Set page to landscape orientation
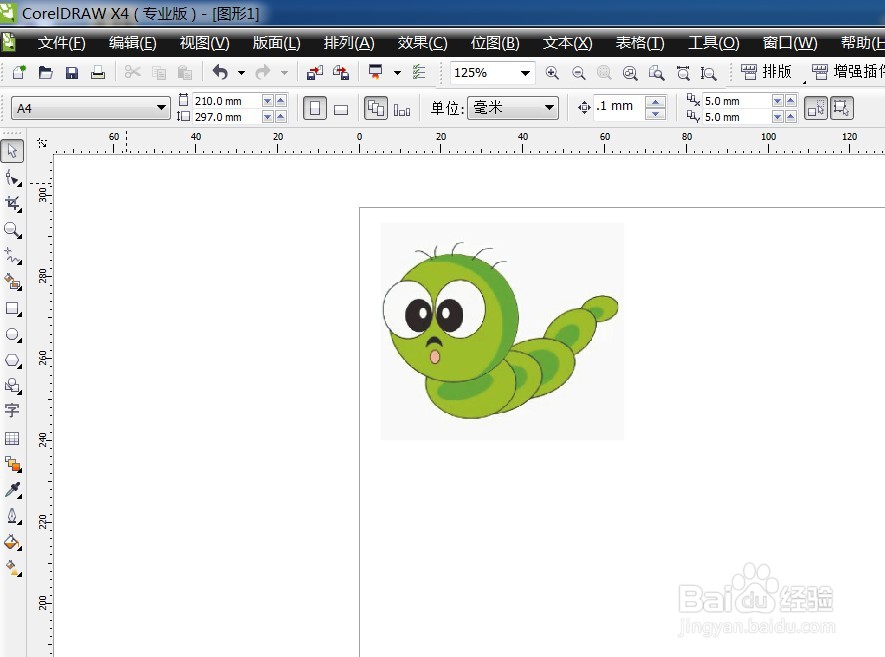Viewport: 885px width, 657px height. coord(341,110)
